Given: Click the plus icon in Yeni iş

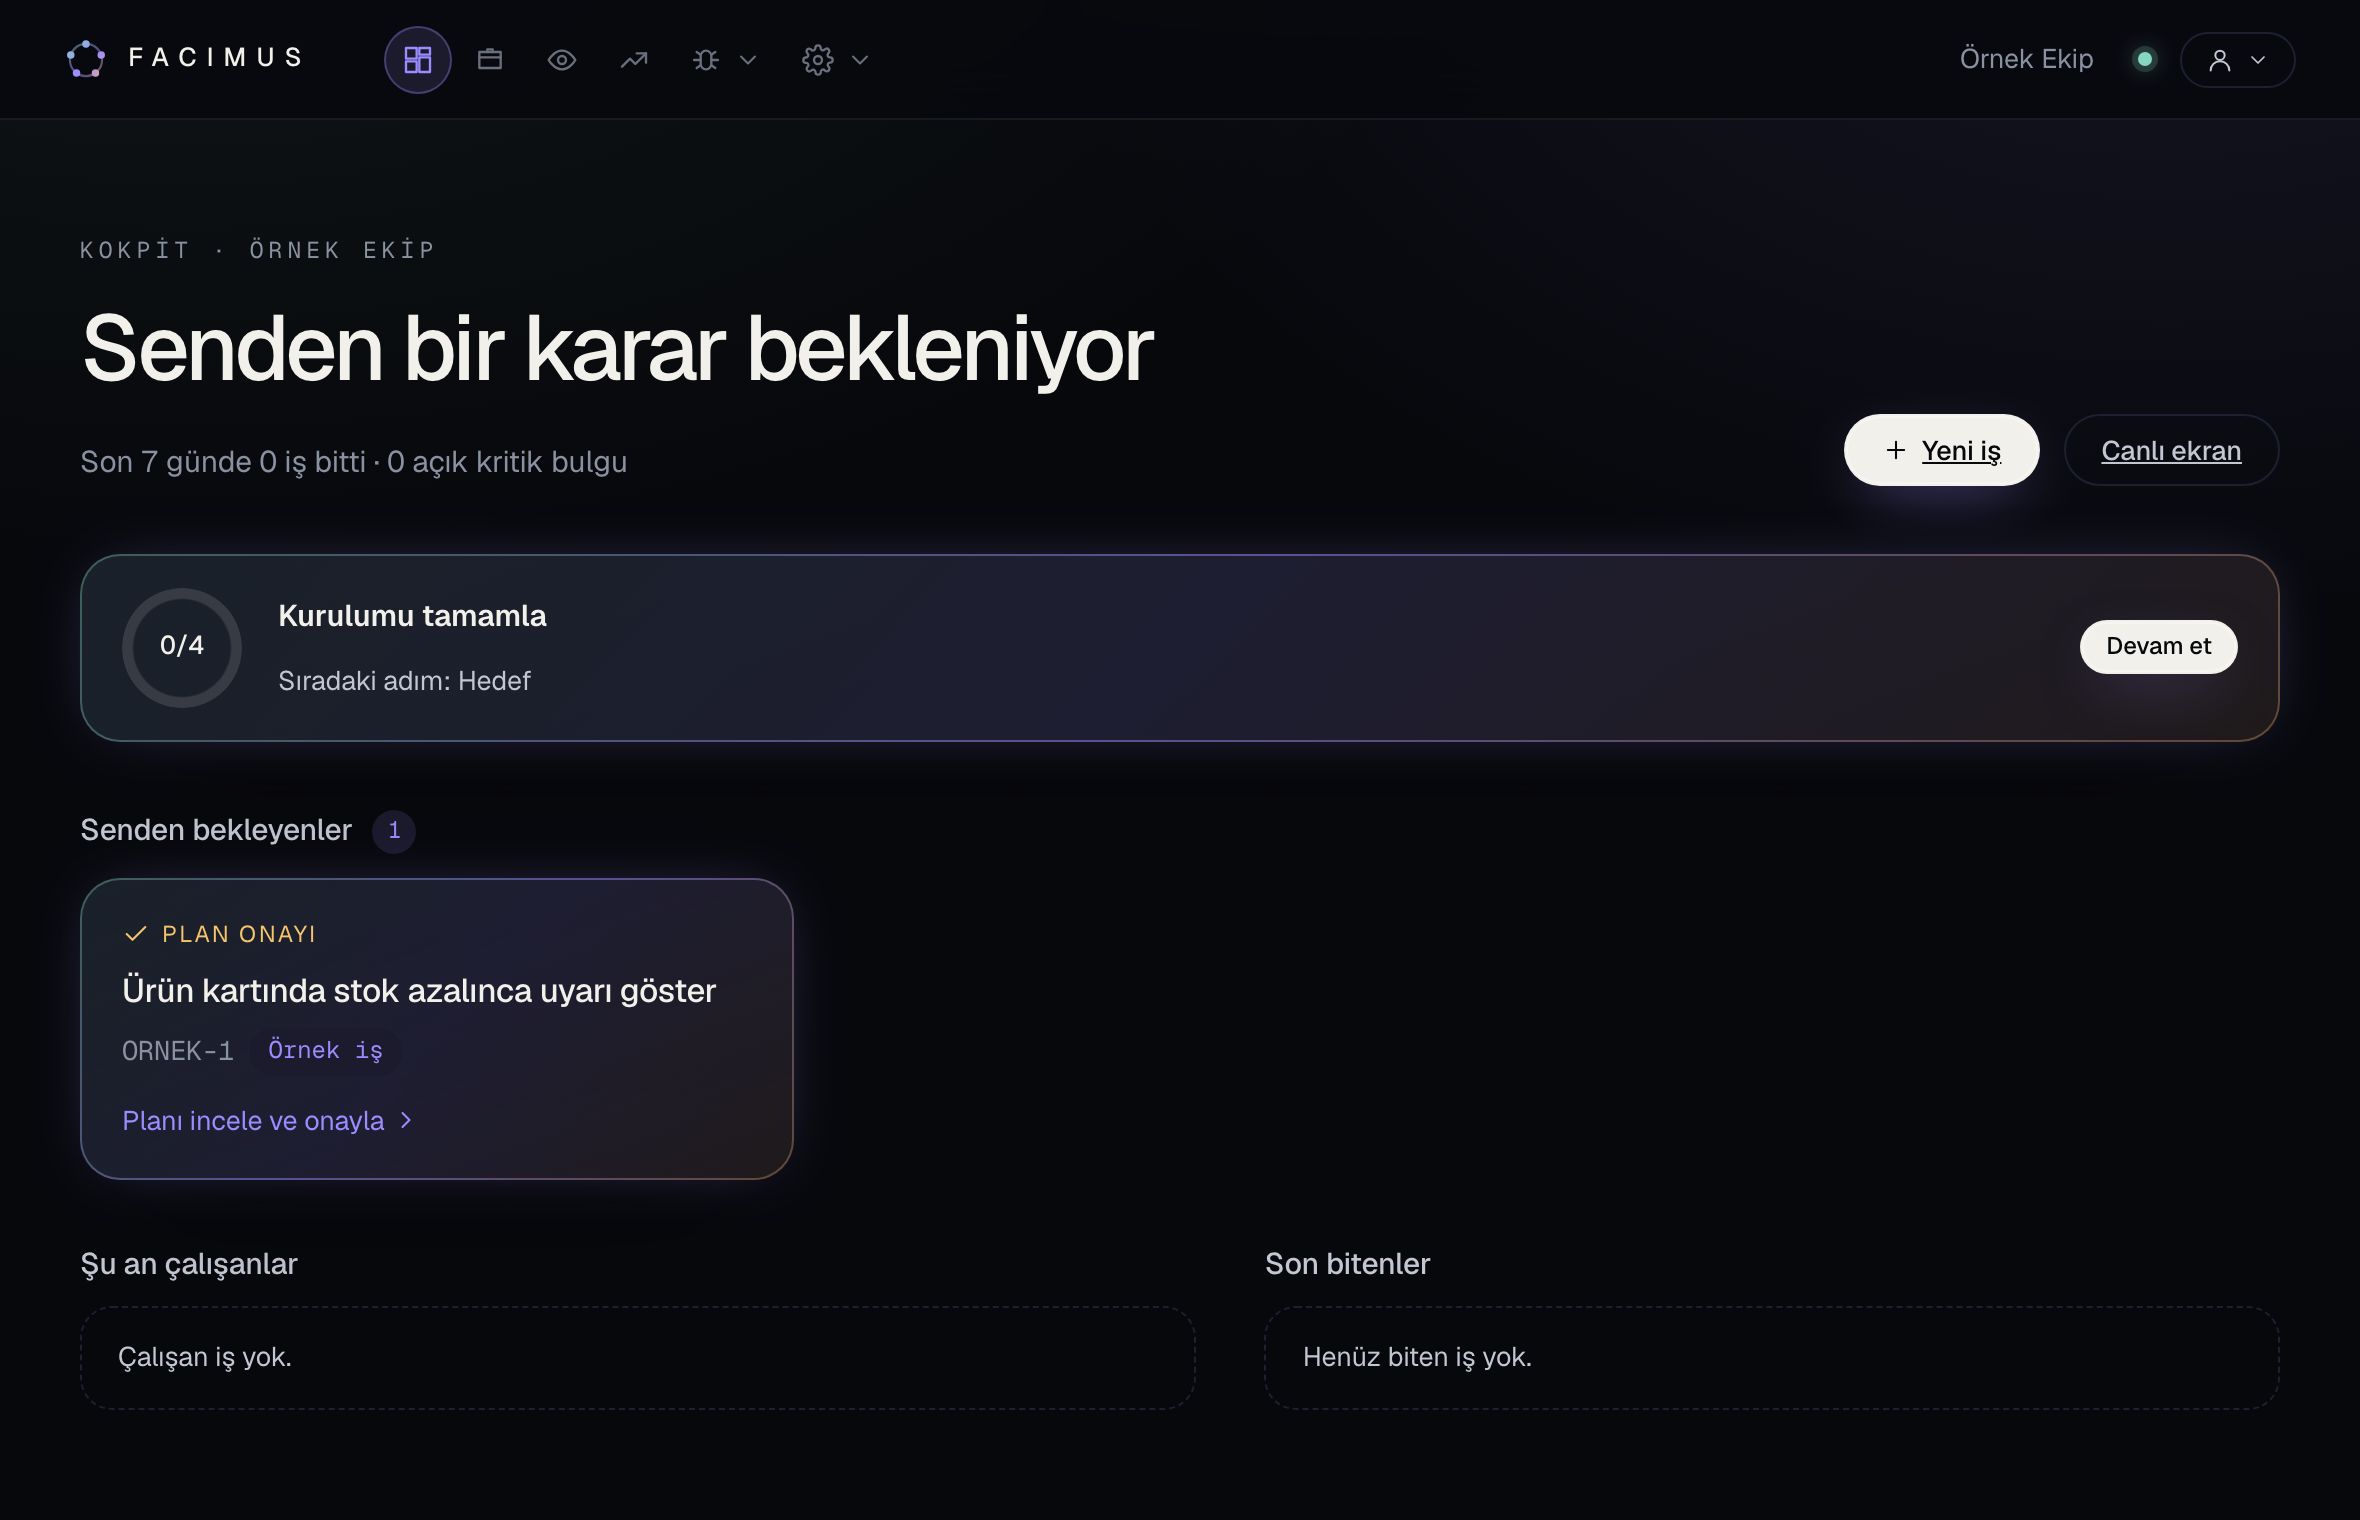Looking at the screenshot, I should (1895, 450).
